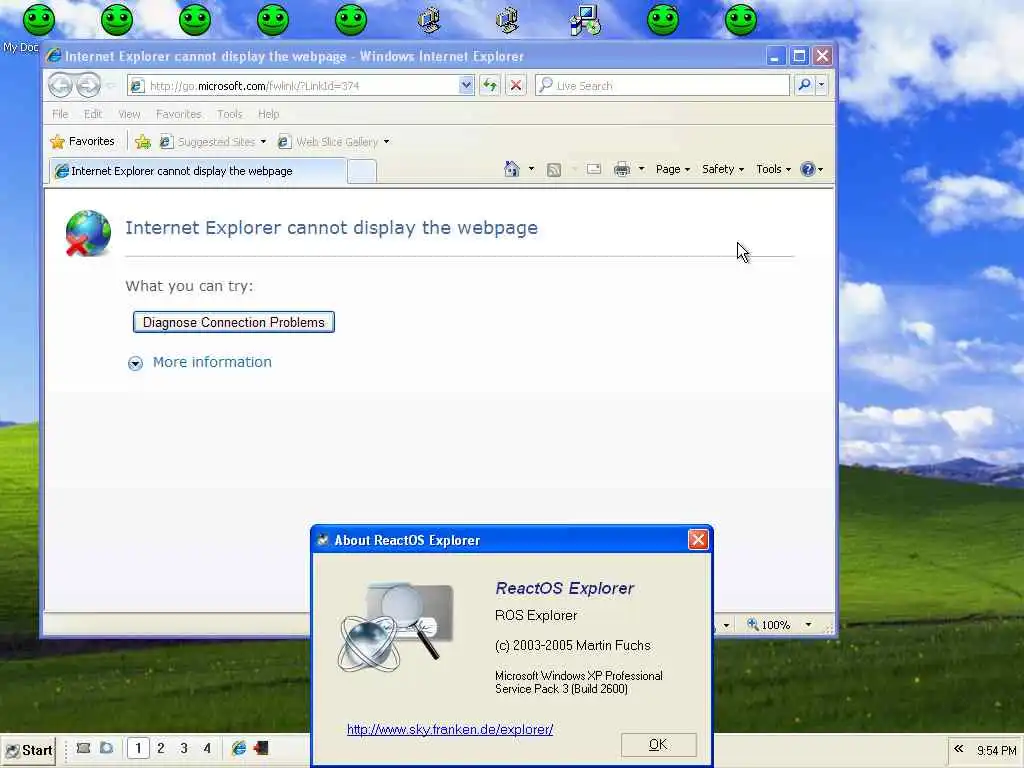This screenshot has height=768, width=1024.
Task: Open the search provider dropdown arrow
Action: (822, 85)
